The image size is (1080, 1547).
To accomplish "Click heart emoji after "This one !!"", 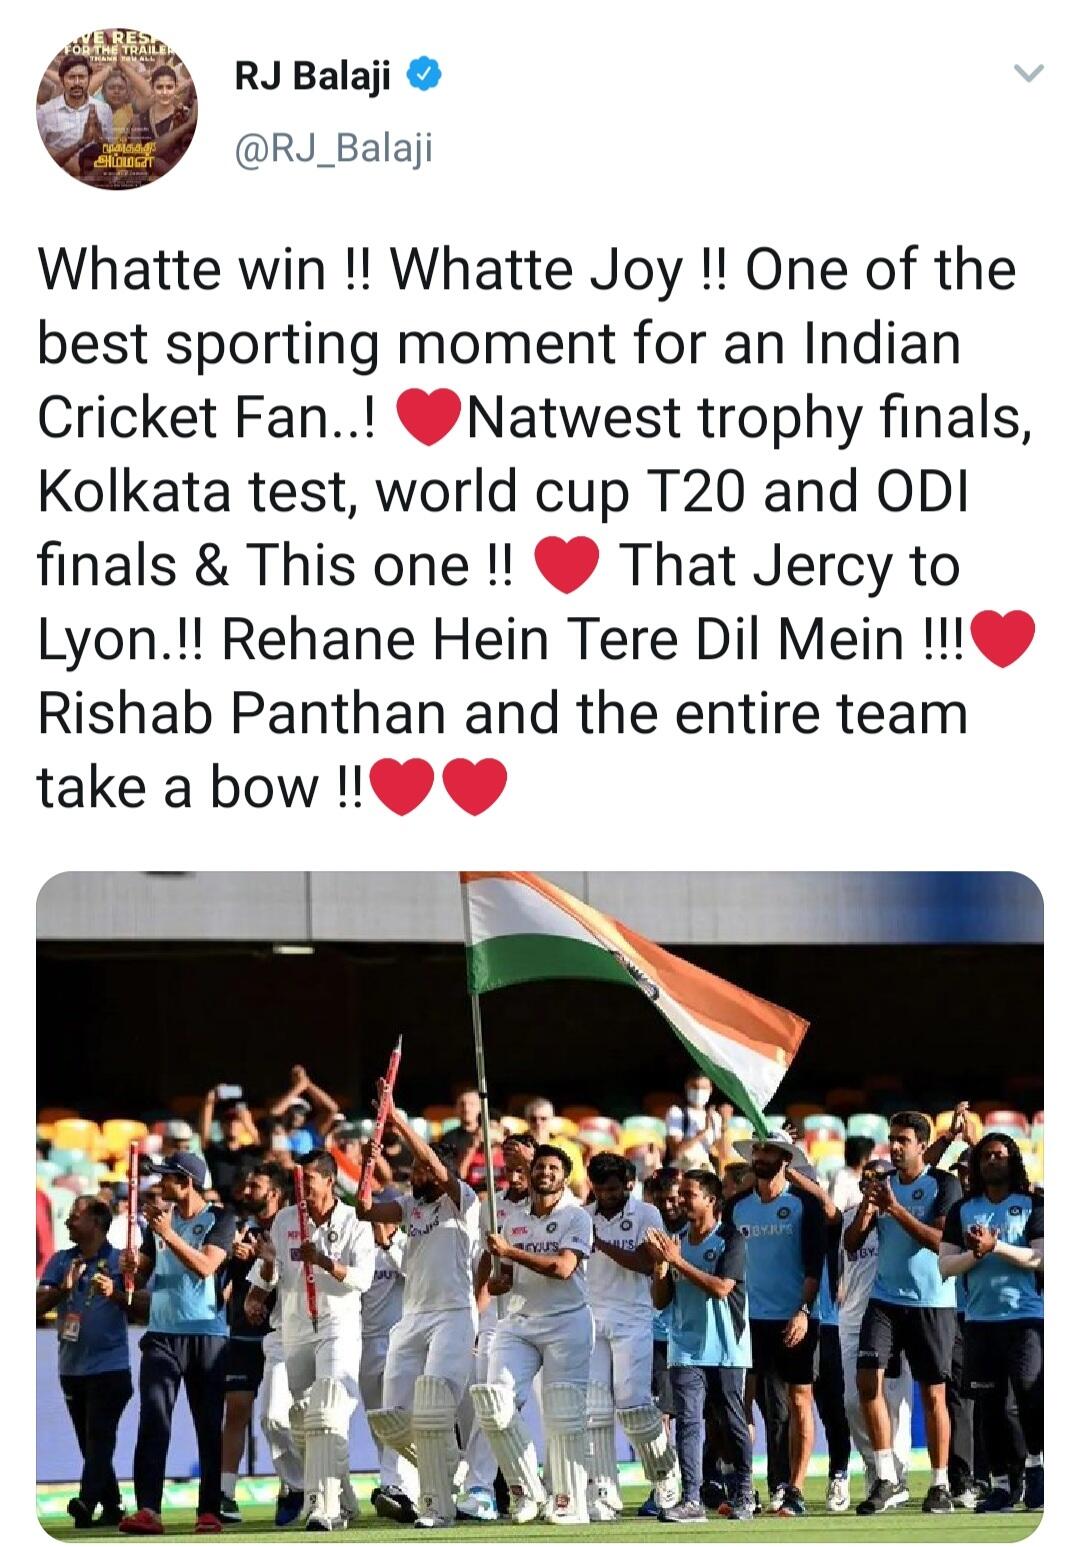I will point(567,566).
